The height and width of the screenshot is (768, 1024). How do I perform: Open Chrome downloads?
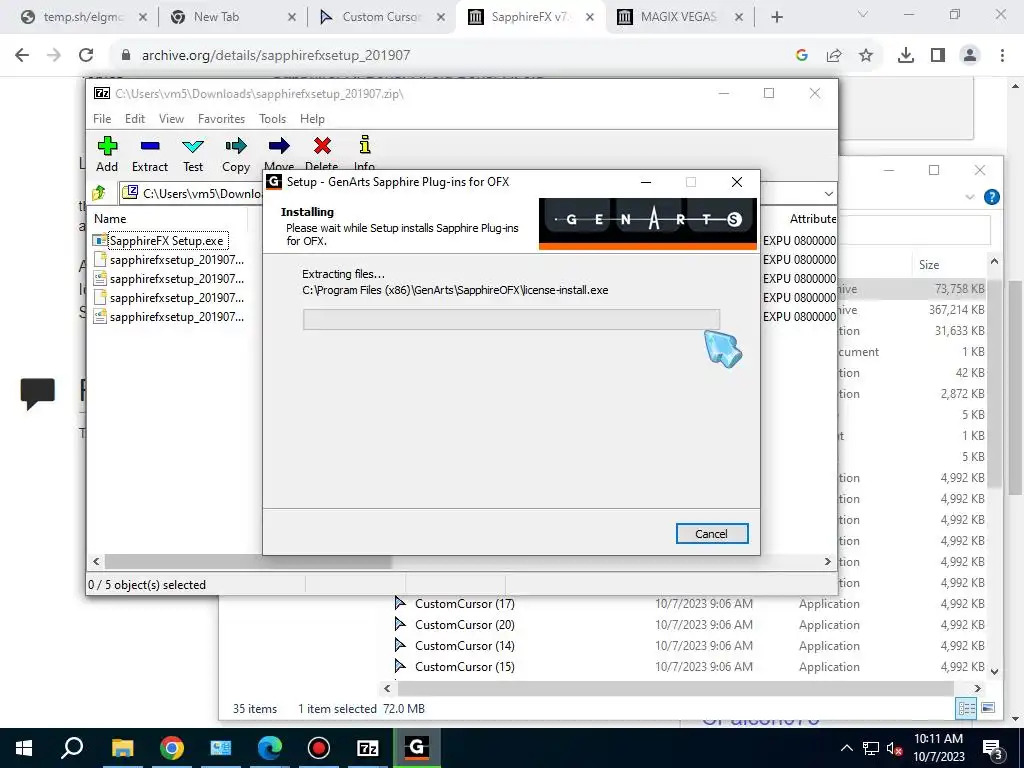click(x=906, y=56)
